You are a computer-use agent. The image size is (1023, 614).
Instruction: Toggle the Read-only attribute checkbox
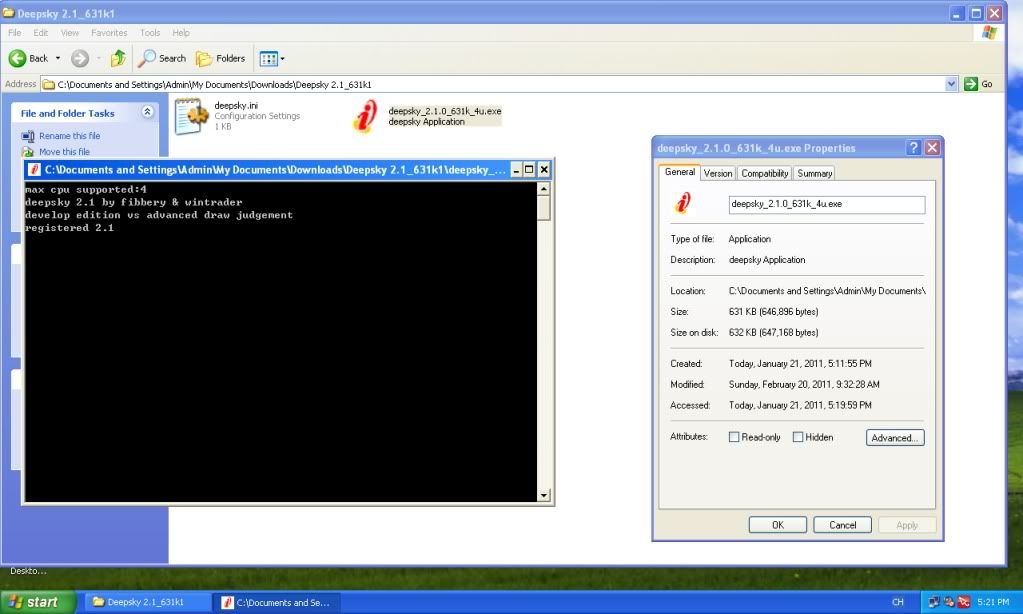734,437
